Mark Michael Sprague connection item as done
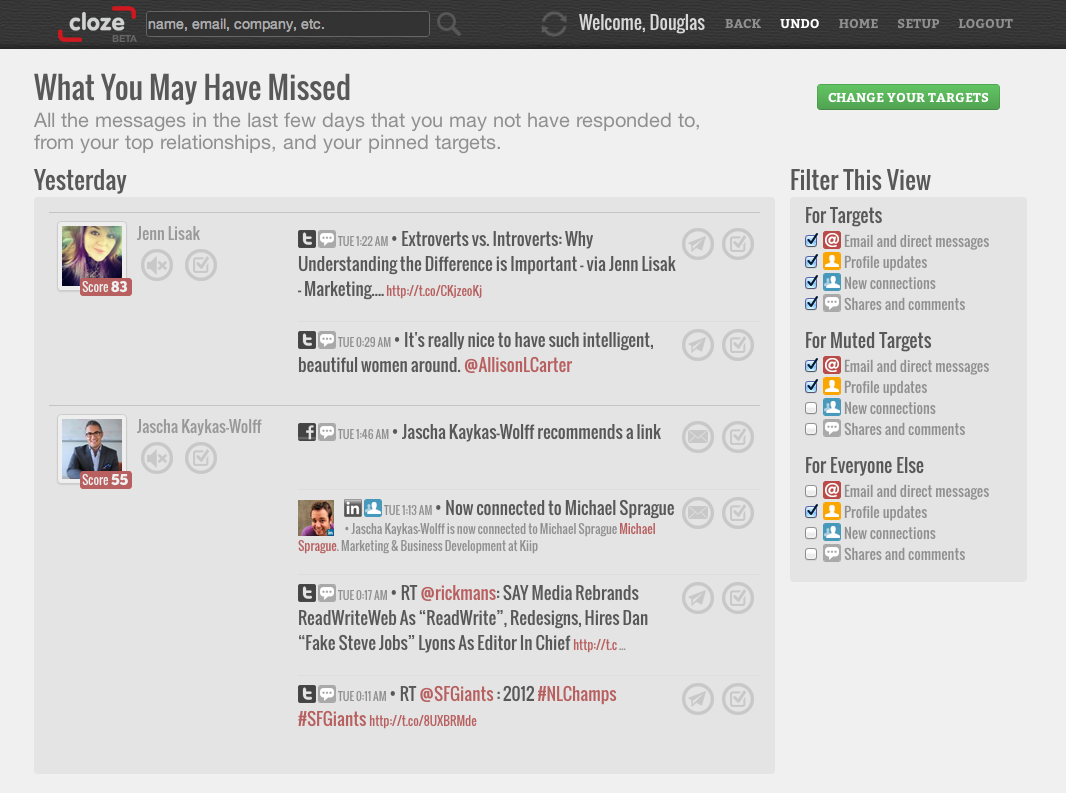This screenshot has width=1066, height=793. tap(738, 513)
